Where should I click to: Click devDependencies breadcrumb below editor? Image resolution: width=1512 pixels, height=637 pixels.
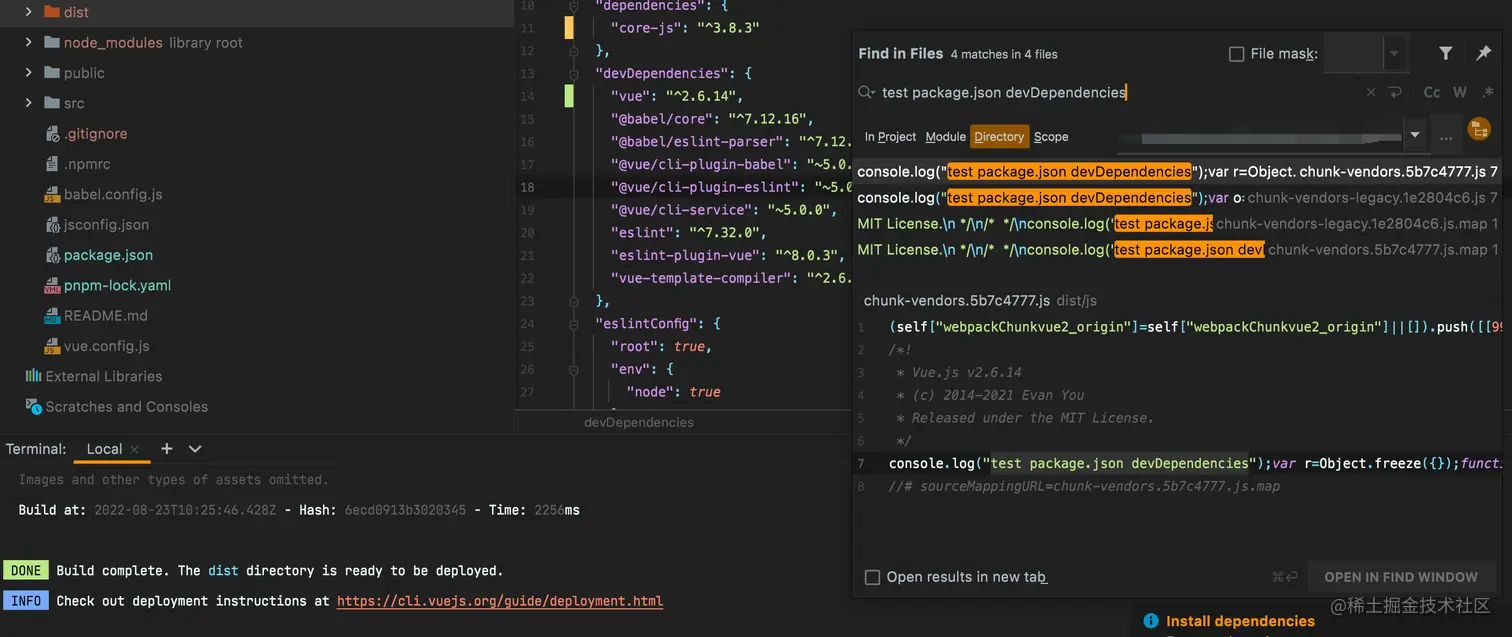point(638,422)
